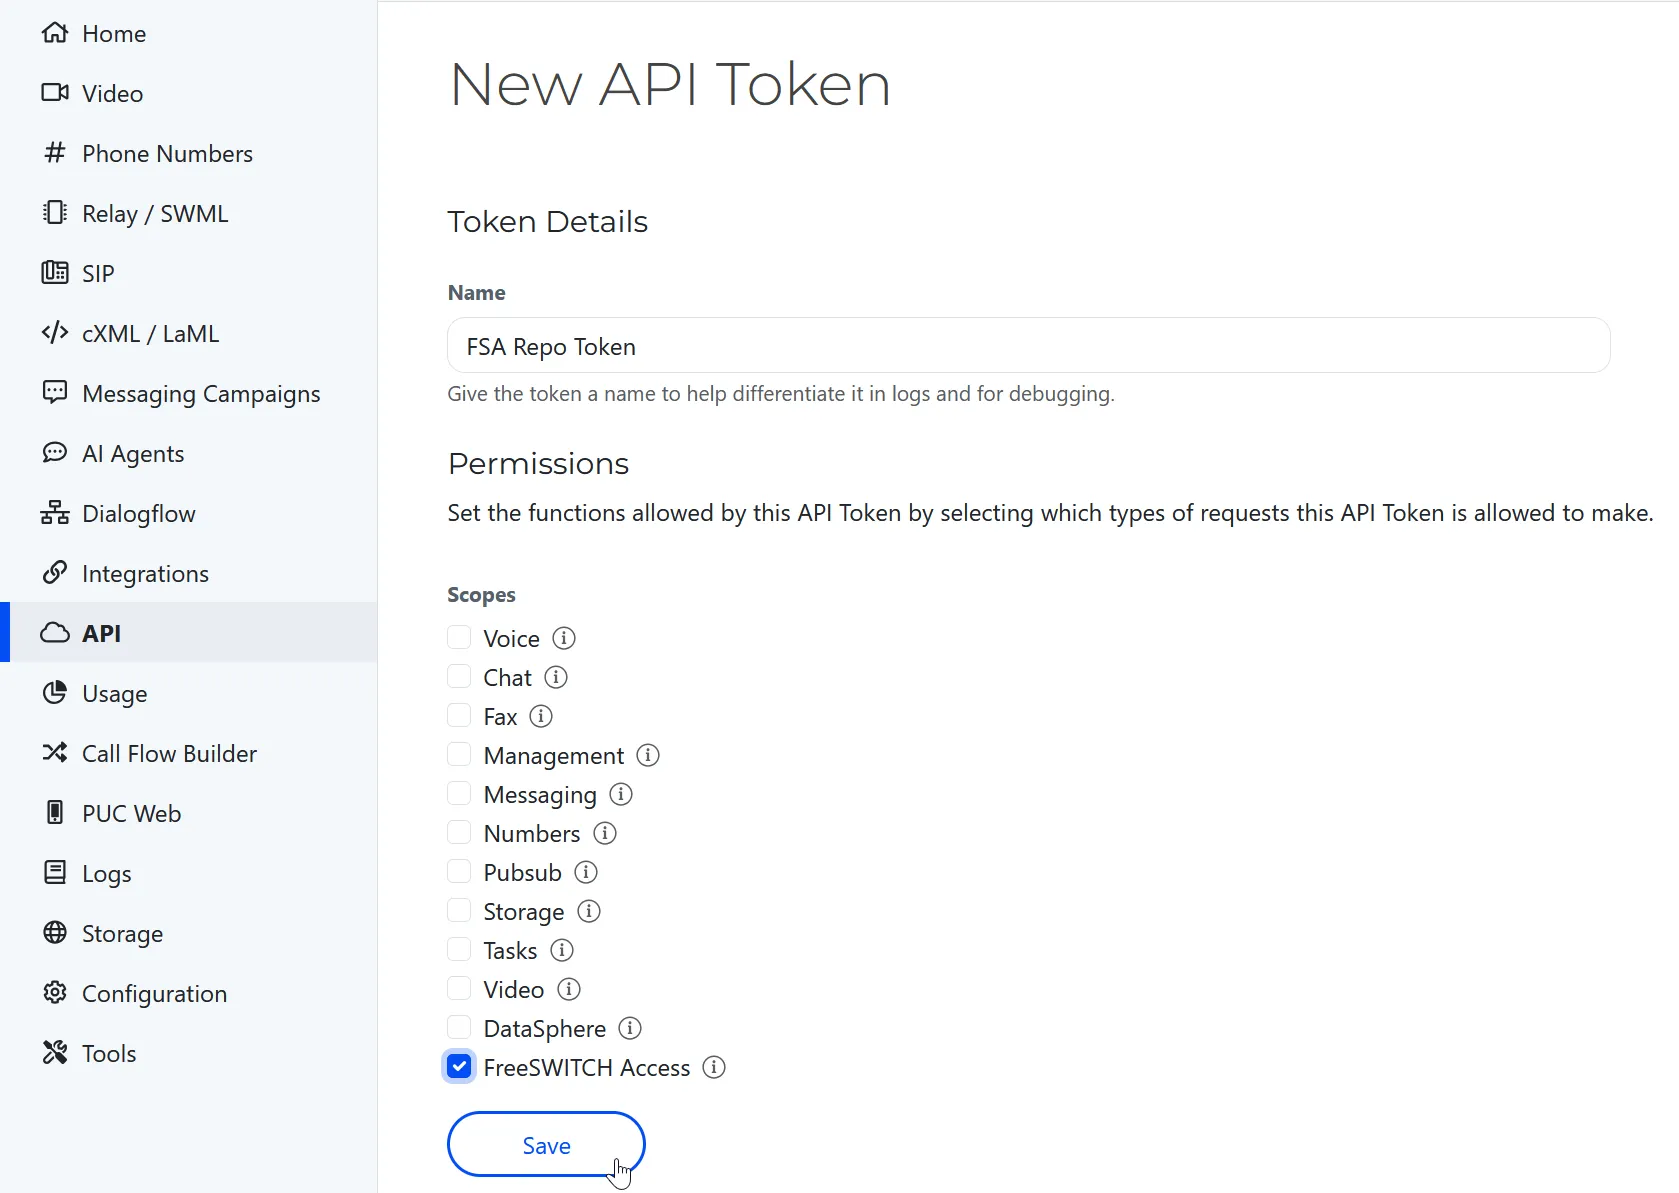The height and width of the screenshot is (1193, 1679).
Task: Click the Home house icon in sidebar
Action: [55, 33]
